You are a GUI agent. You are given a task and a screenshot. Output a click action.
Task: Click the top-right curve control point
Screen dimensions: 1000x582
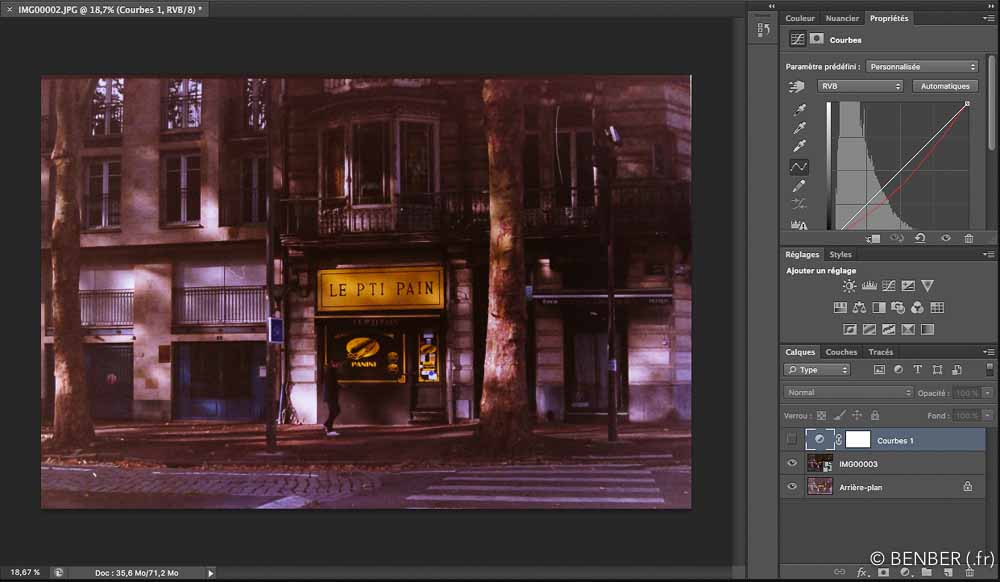(967, 104)
